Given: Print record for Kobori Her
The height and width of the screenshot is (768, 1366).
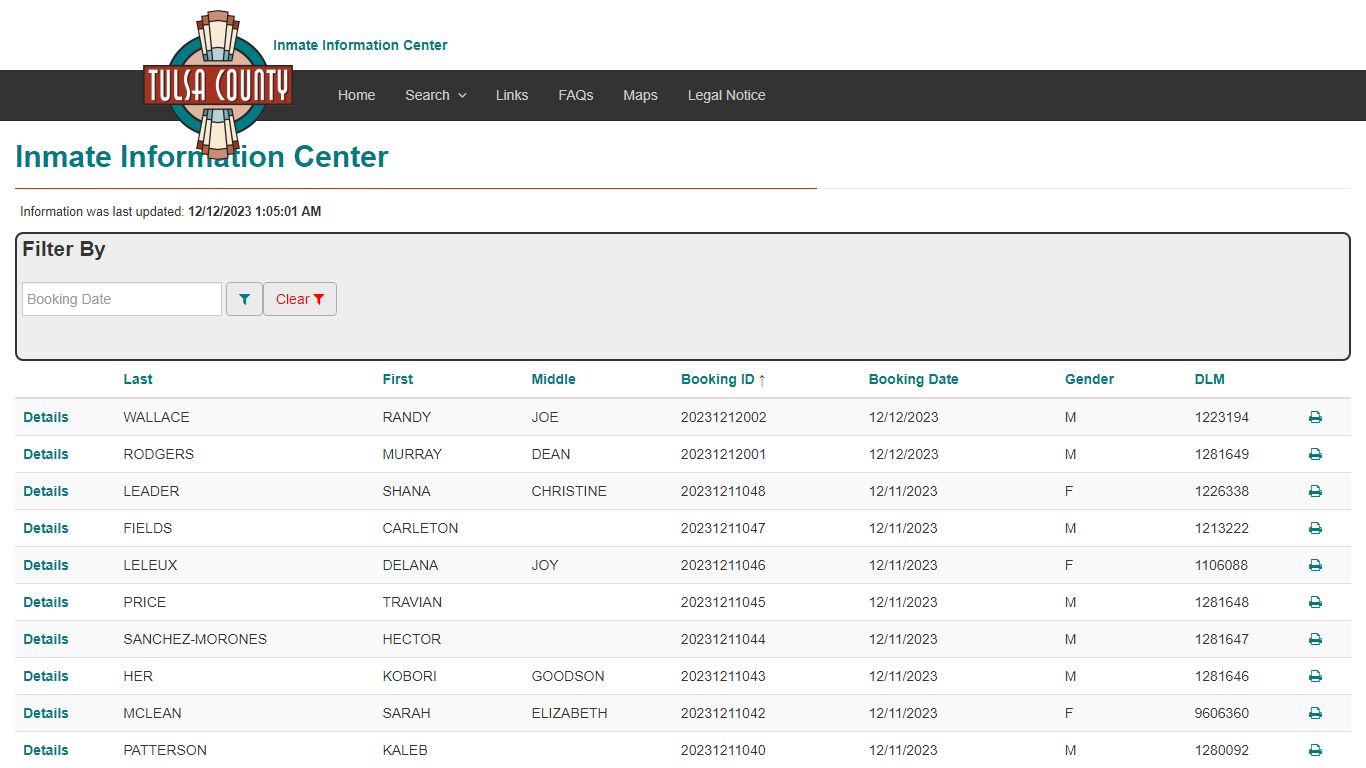Looking at the screenshot, I should point(1315,676).
